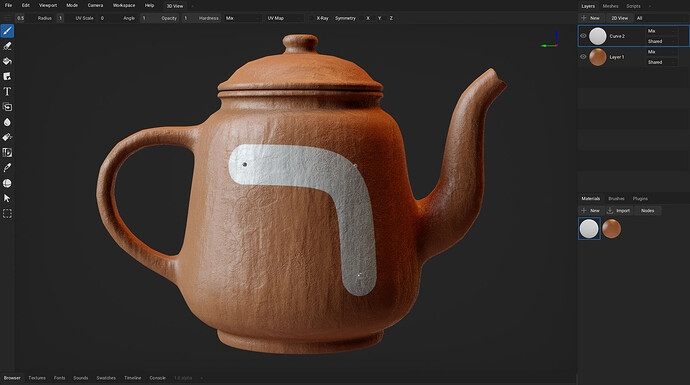The width and height of the screenshot is (690, 385).
Task: Select the Color ID tool
Action: click(7, 153)
